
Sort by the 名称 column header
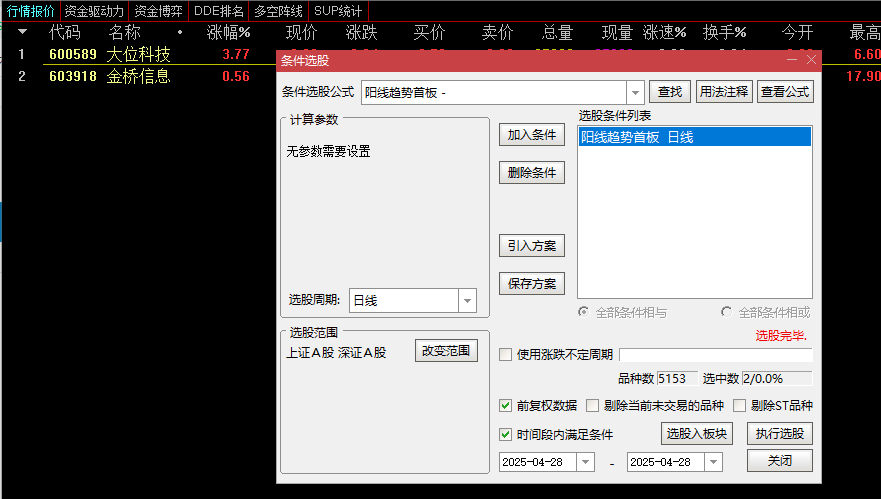[x=124, y=33]
